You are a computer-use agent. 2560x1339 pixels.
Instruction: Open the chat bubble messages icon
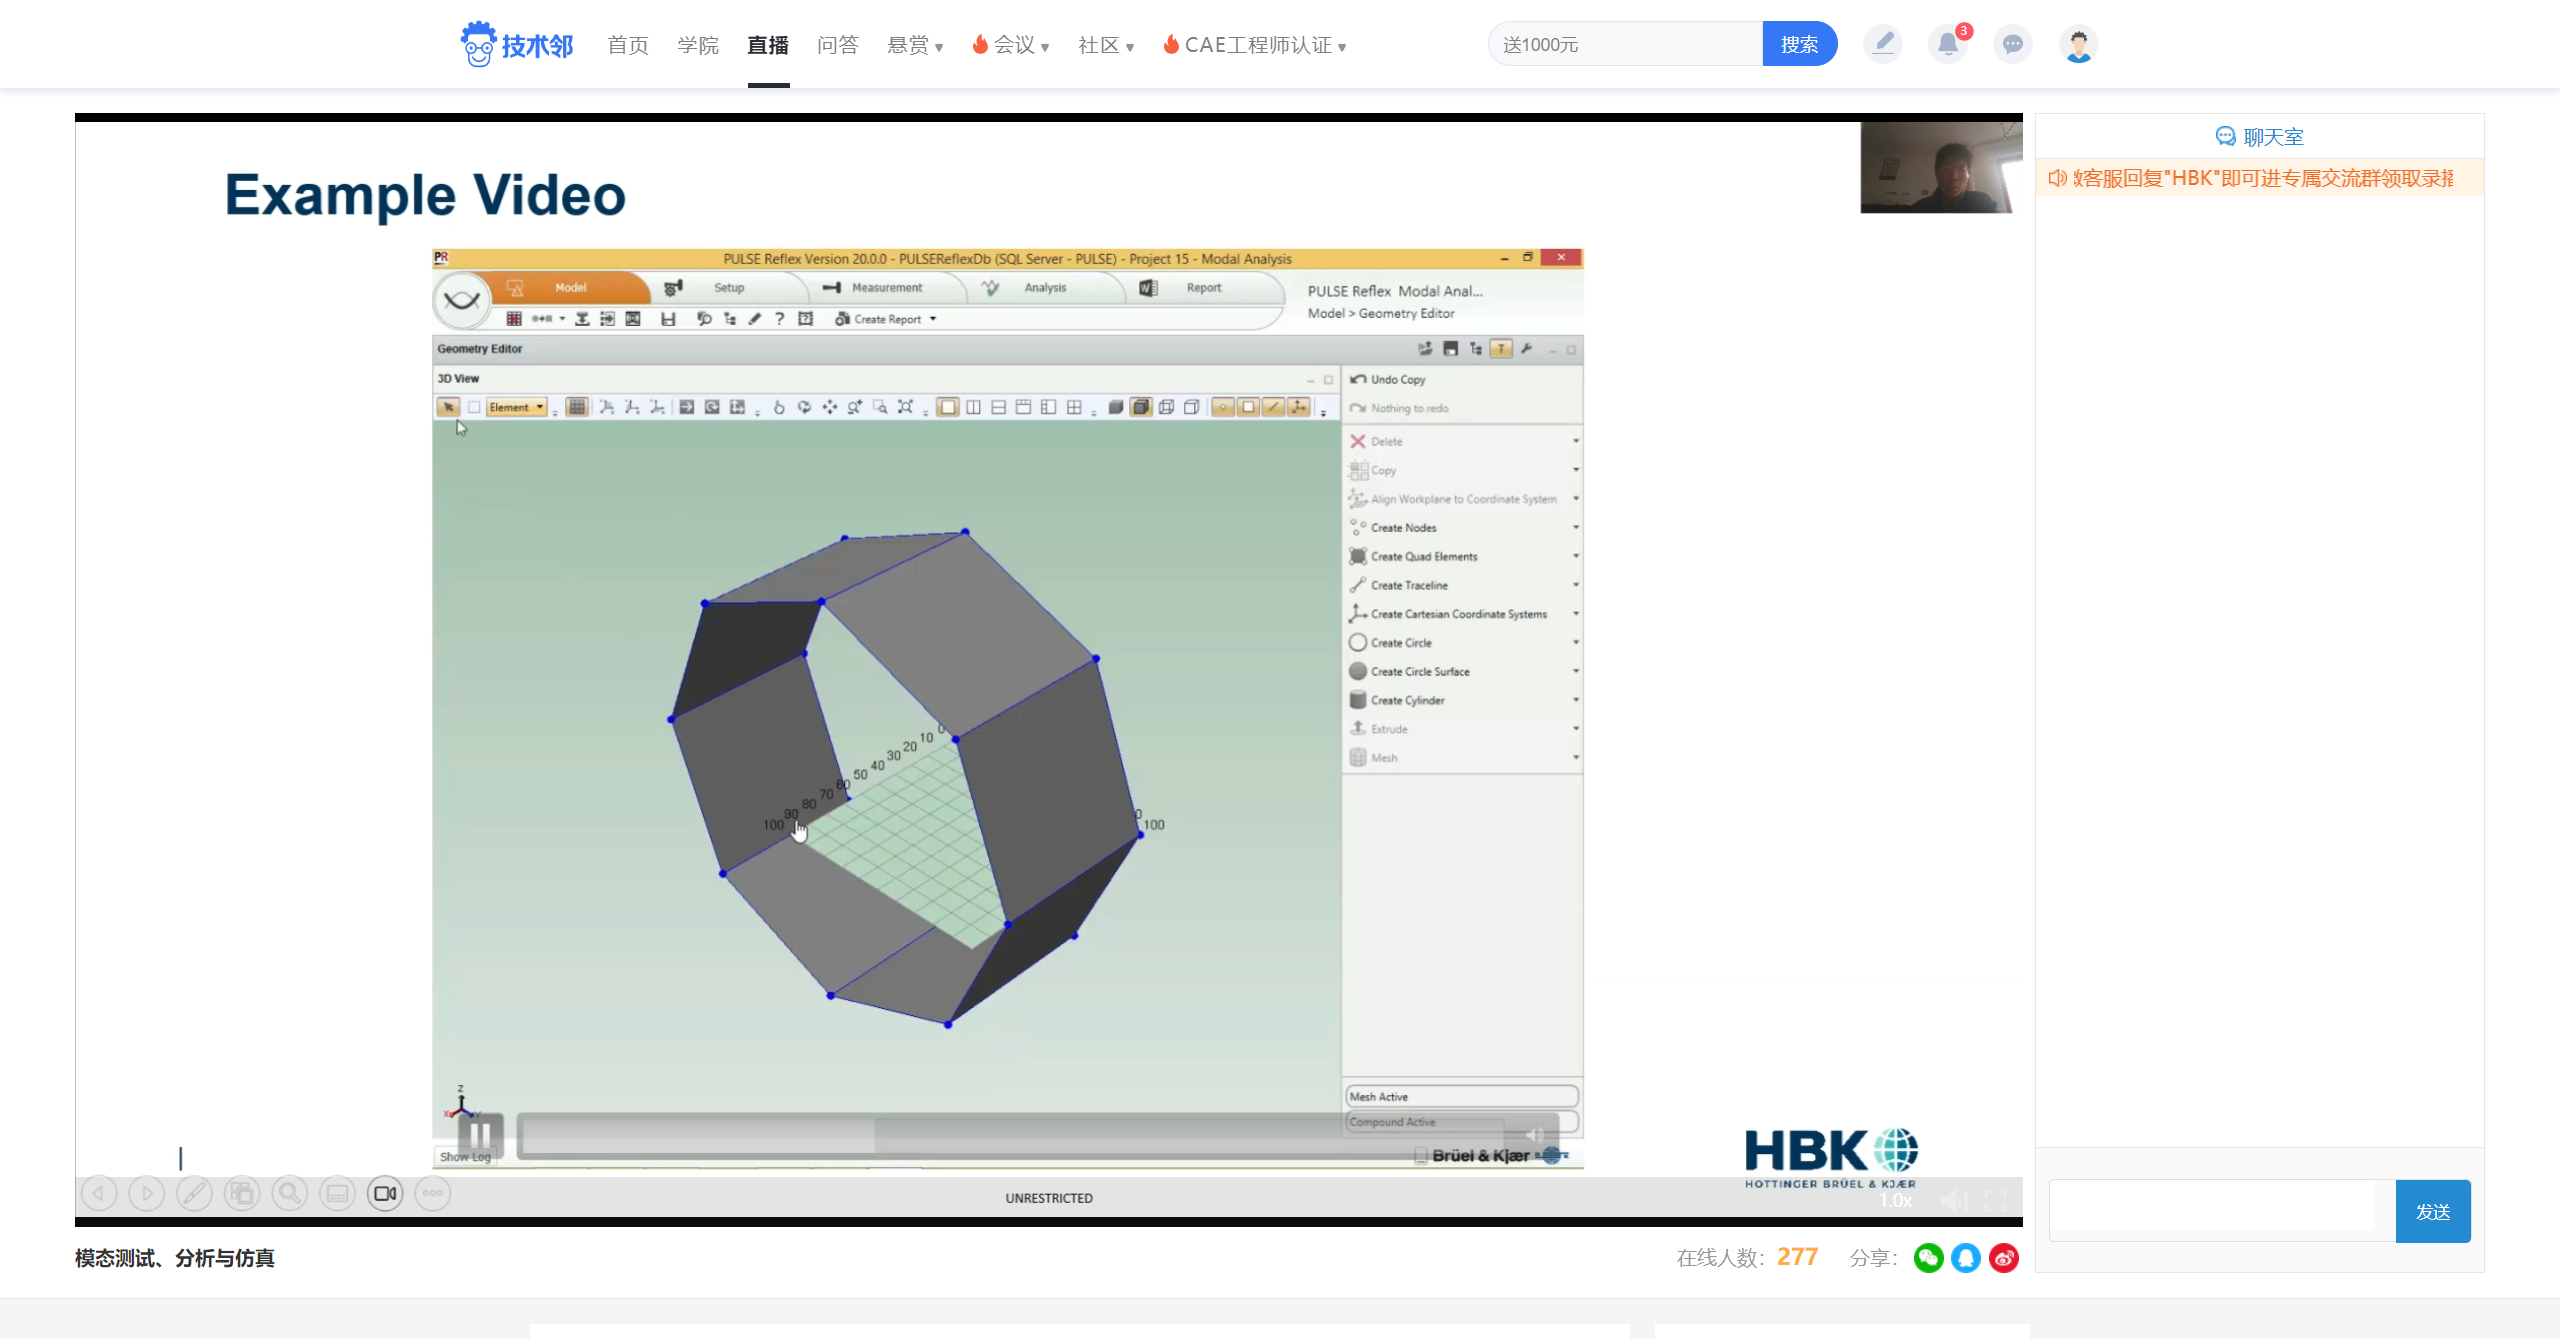[2012, 44]
